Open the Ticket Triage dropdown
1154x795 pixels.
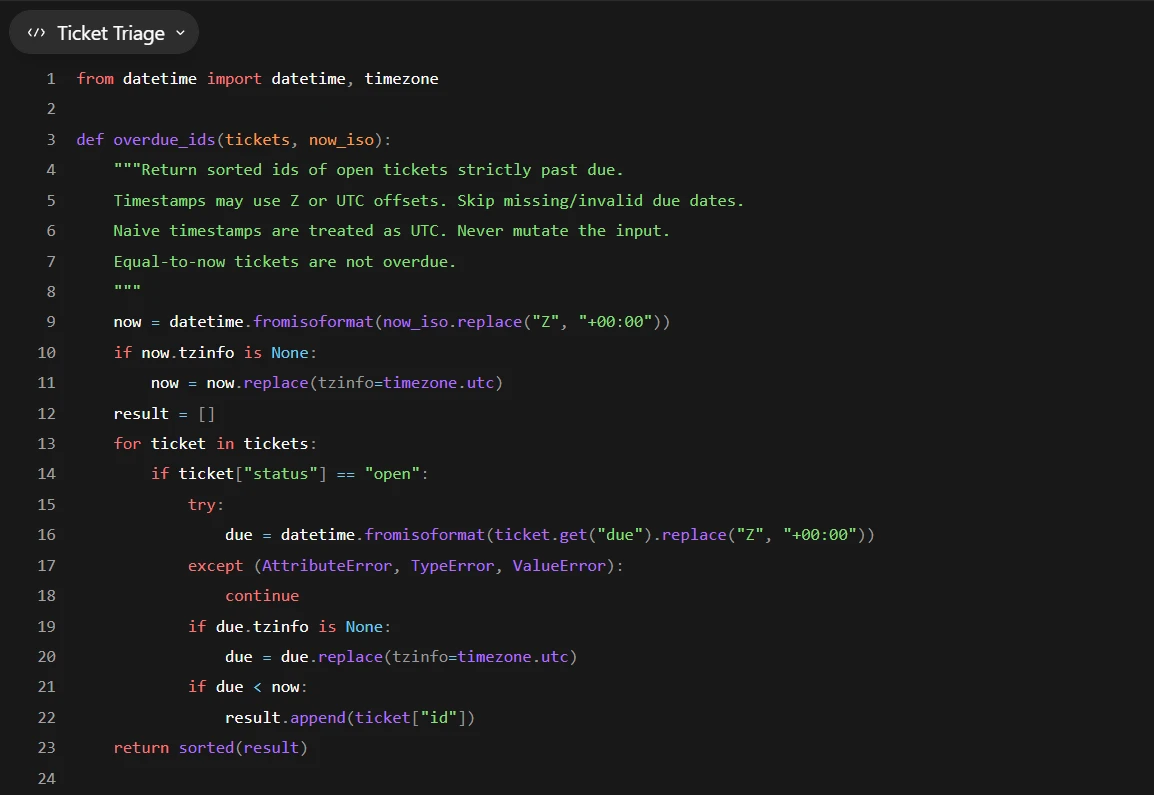click(104, 33)
